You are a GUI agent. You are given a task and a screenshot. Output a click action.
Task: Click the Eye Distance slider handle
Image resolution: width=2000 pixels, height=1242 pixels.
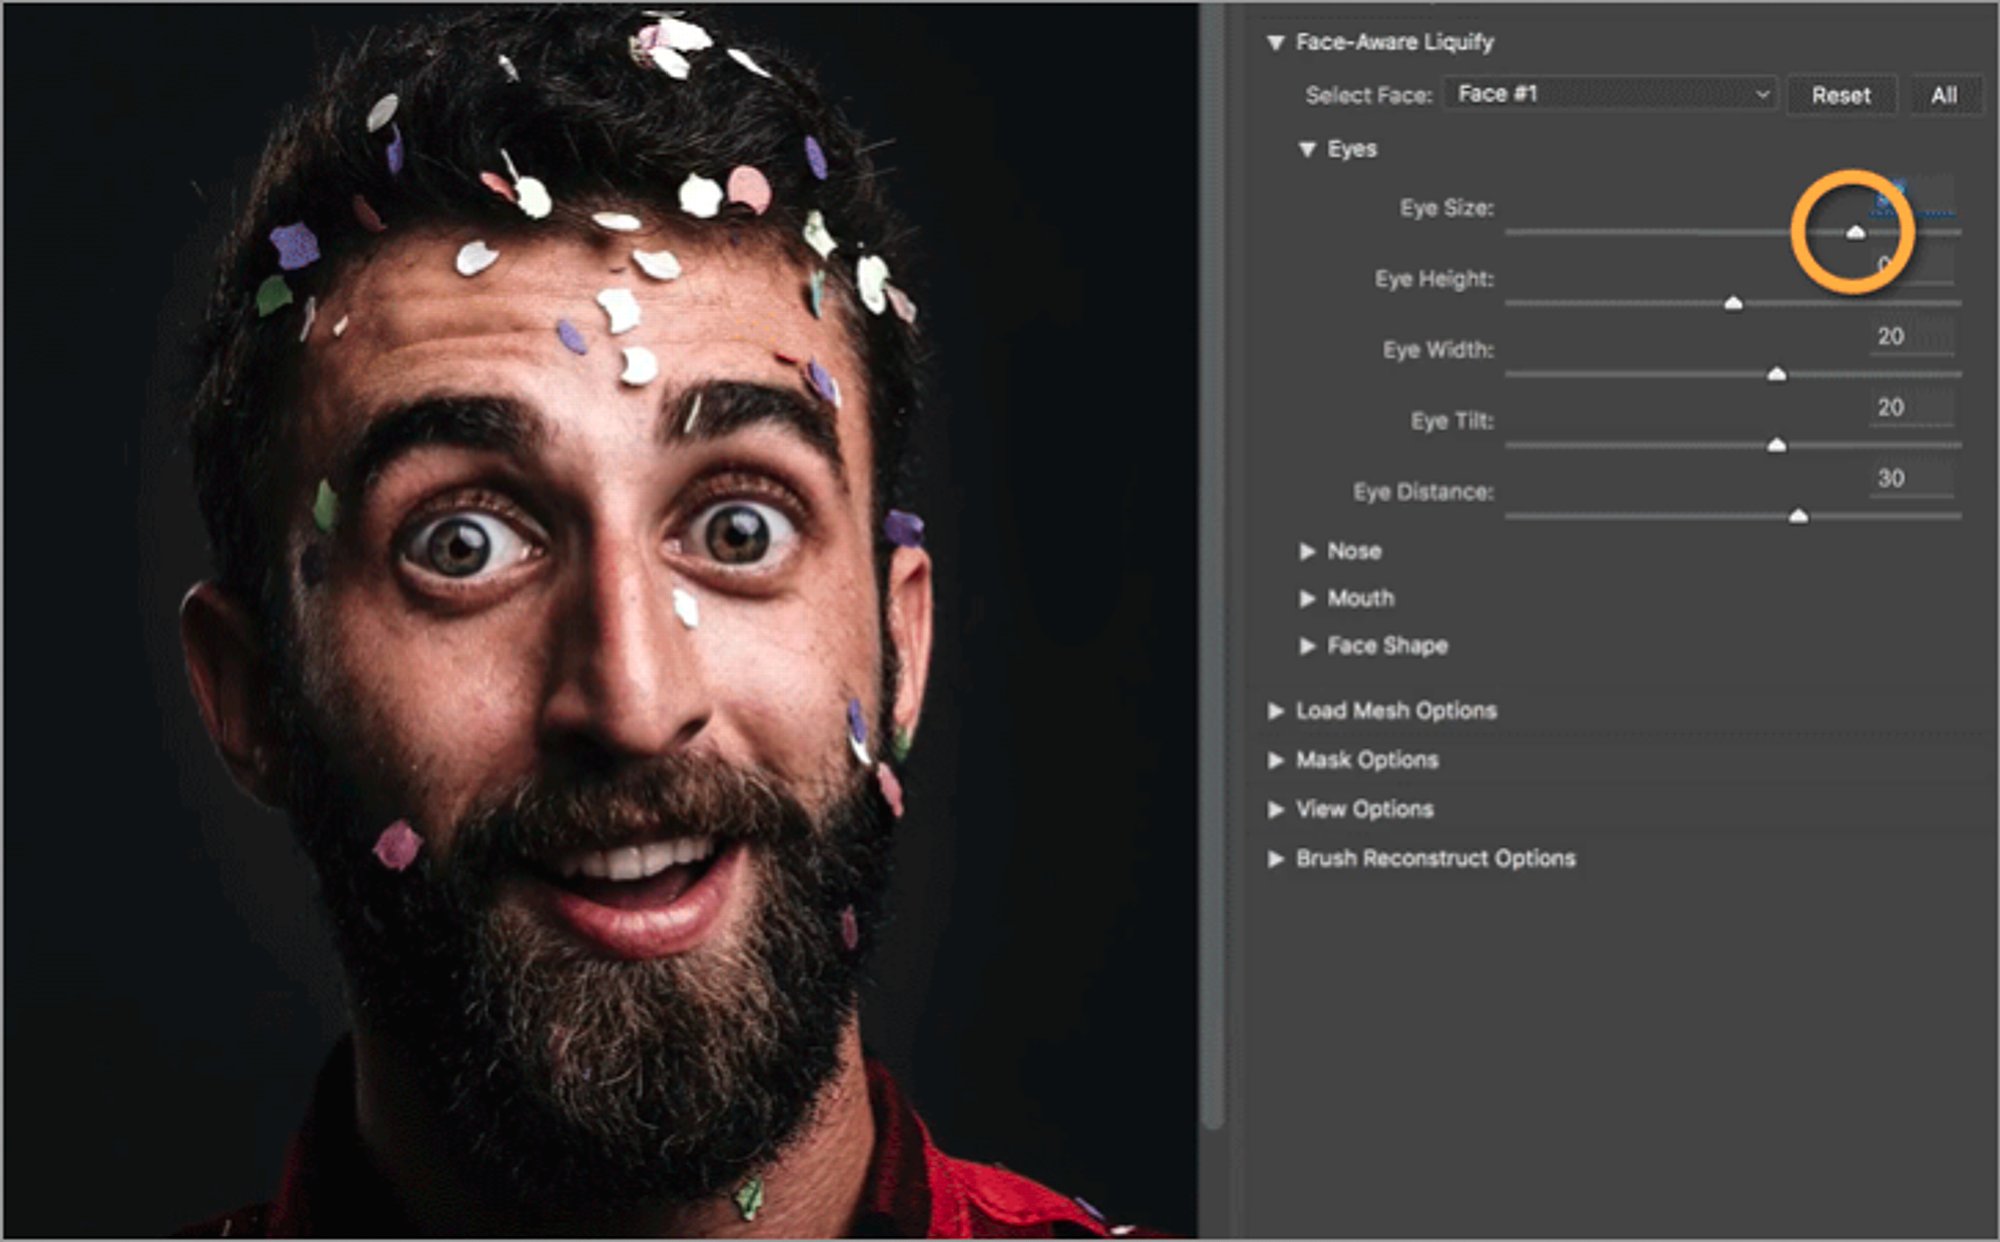(1798, 516)
